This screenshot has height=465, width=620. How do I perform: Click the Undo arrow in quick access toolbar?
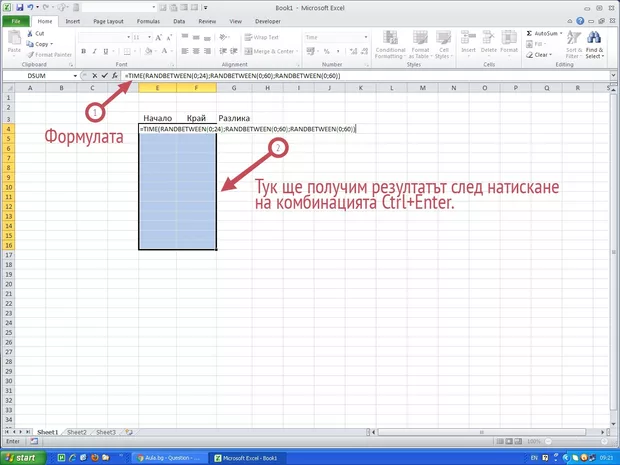click(30, 8)
